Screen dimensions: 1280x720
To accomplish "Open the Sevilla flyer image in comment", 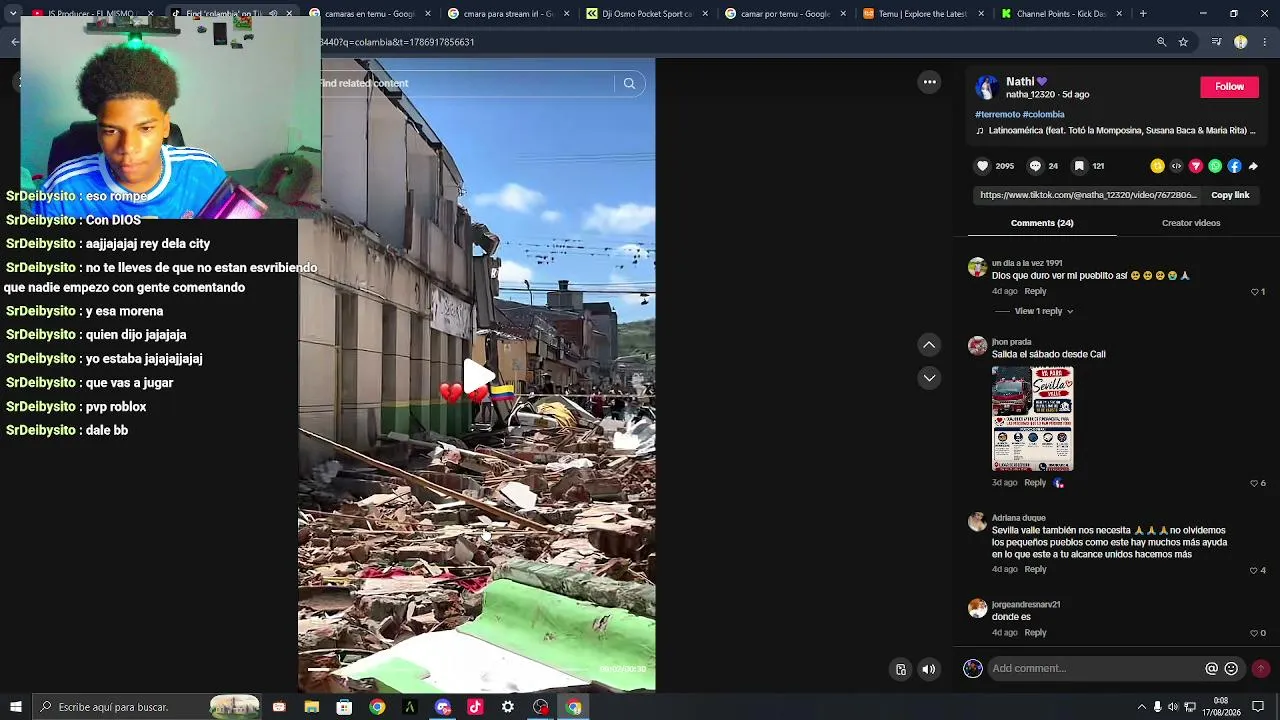I will 1032,418.
